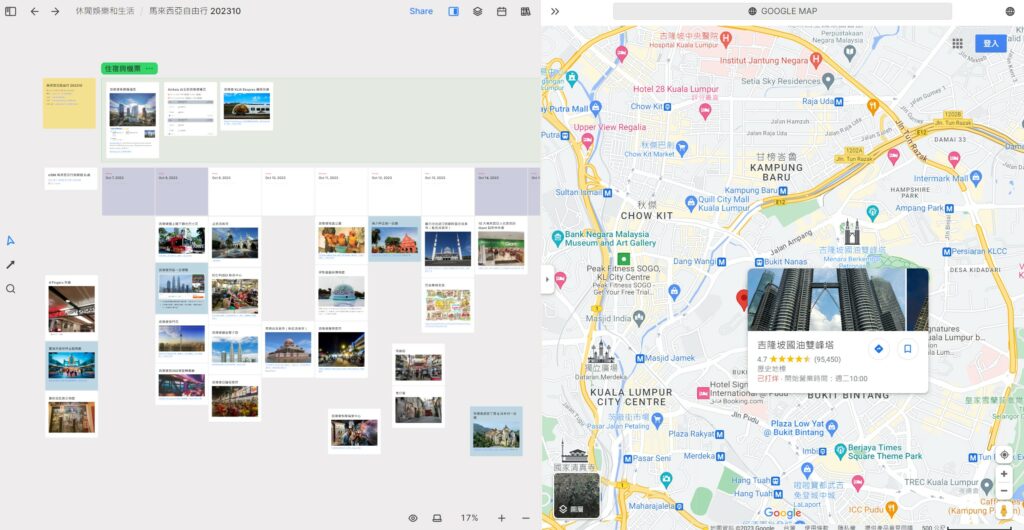The image size is (1024, 530).
Task: Switch map layer via 圖層 thumbnail
Action: tap(577, 495)
